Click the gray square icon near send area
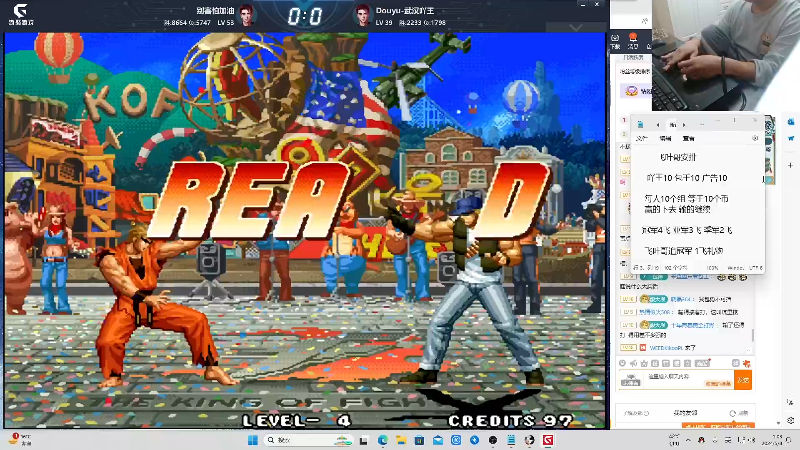The image size is (800, 450). [x=735, y=363]
